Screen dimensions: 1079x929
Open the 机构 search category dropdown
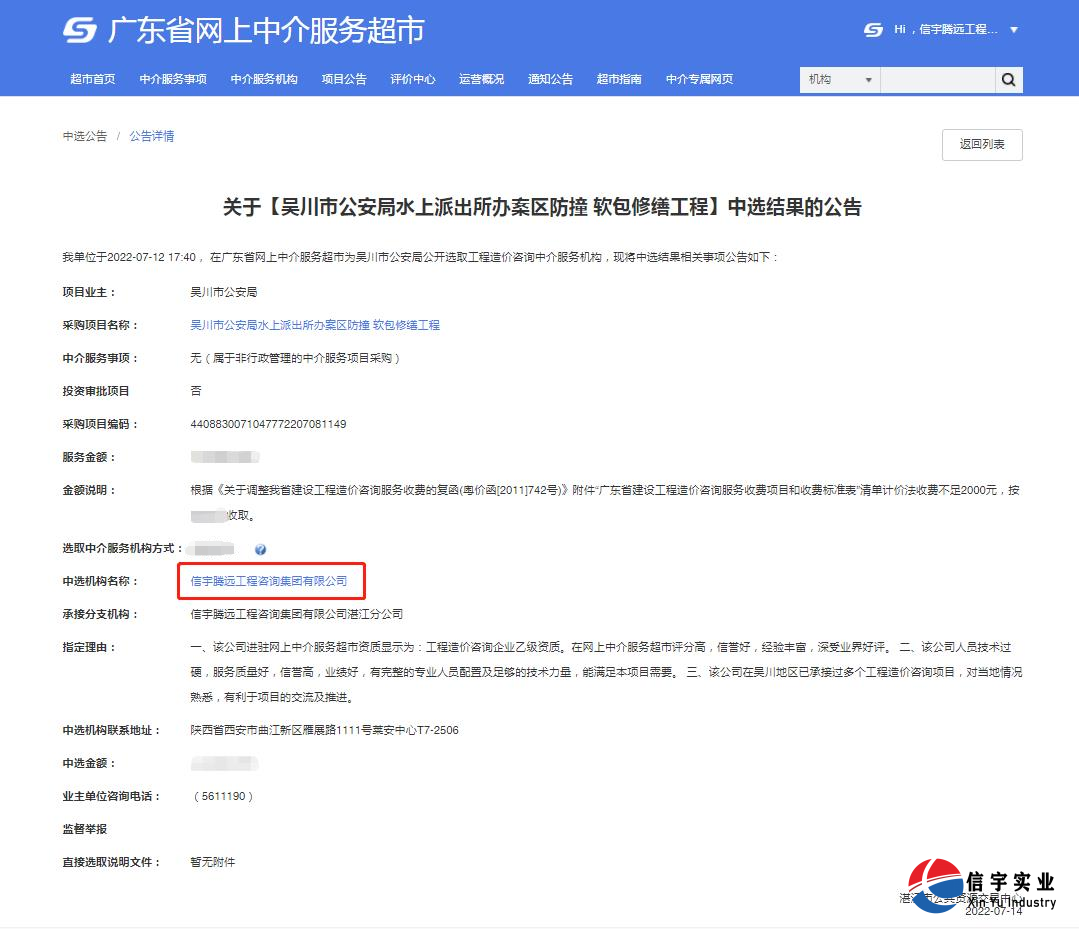[x=838, y=79]
